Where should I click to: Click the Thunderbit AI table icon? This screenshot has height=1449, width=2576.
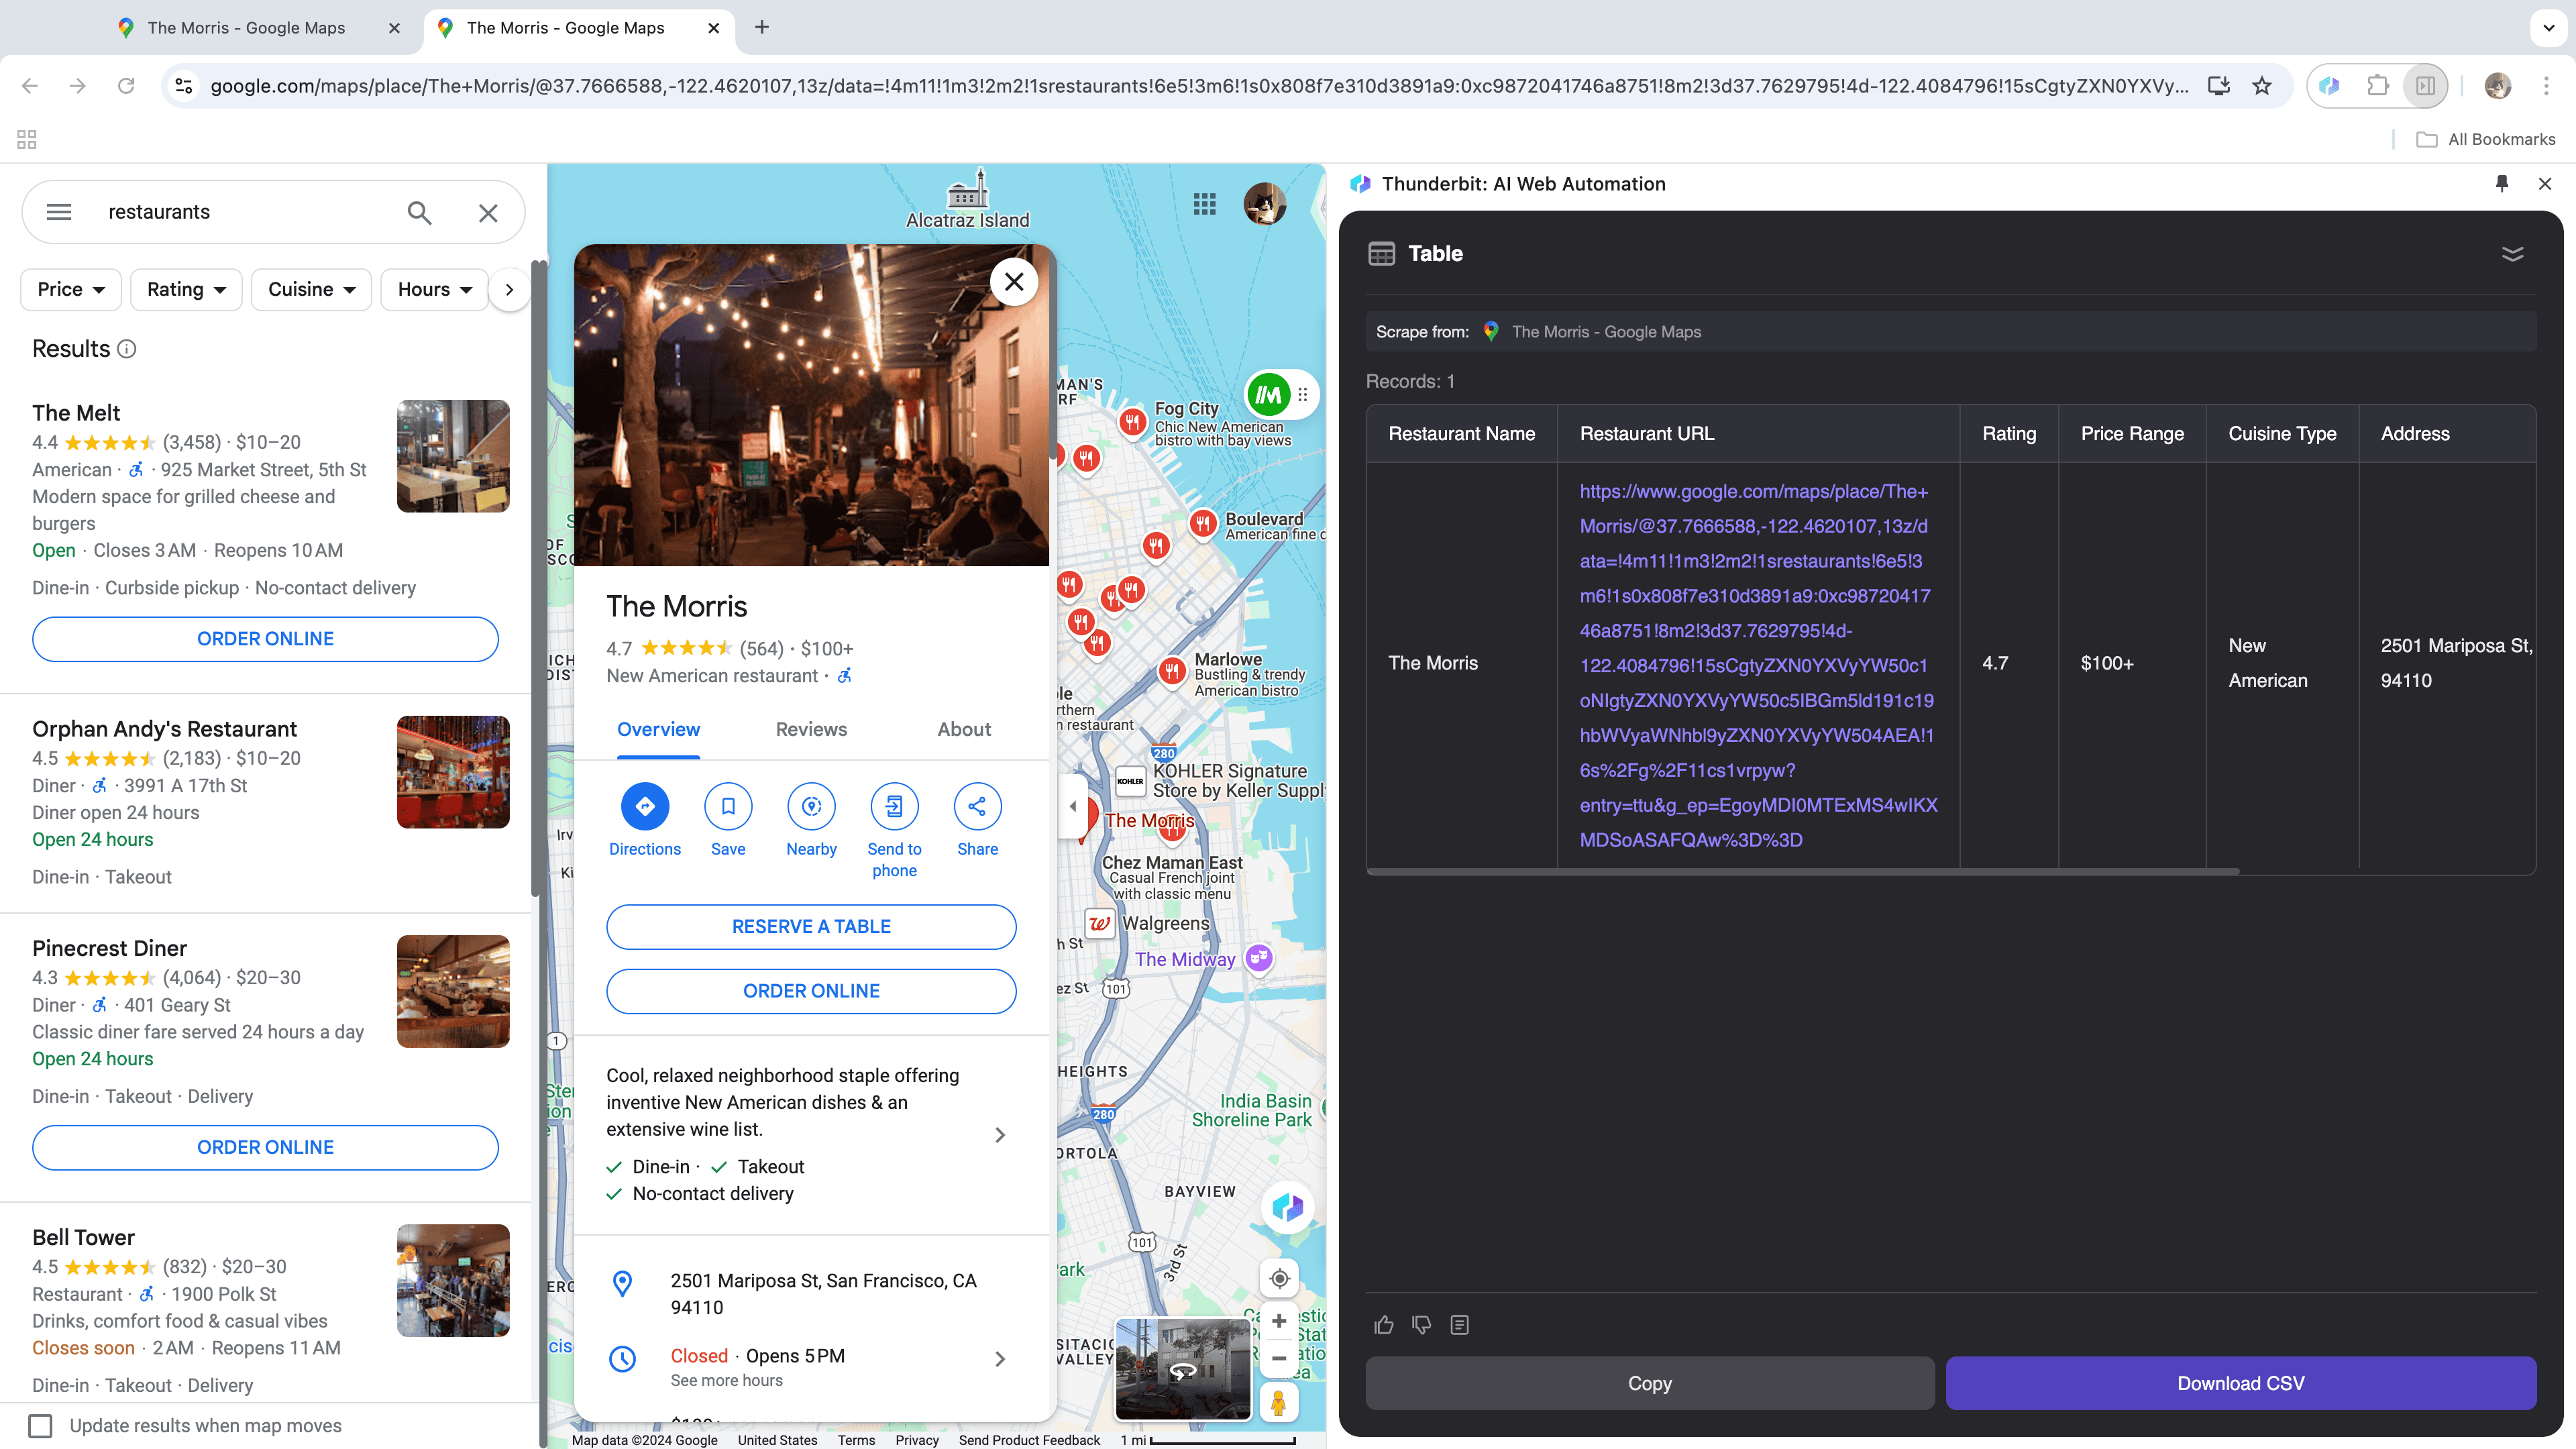pyautogui.click(x=1382, y=253)
